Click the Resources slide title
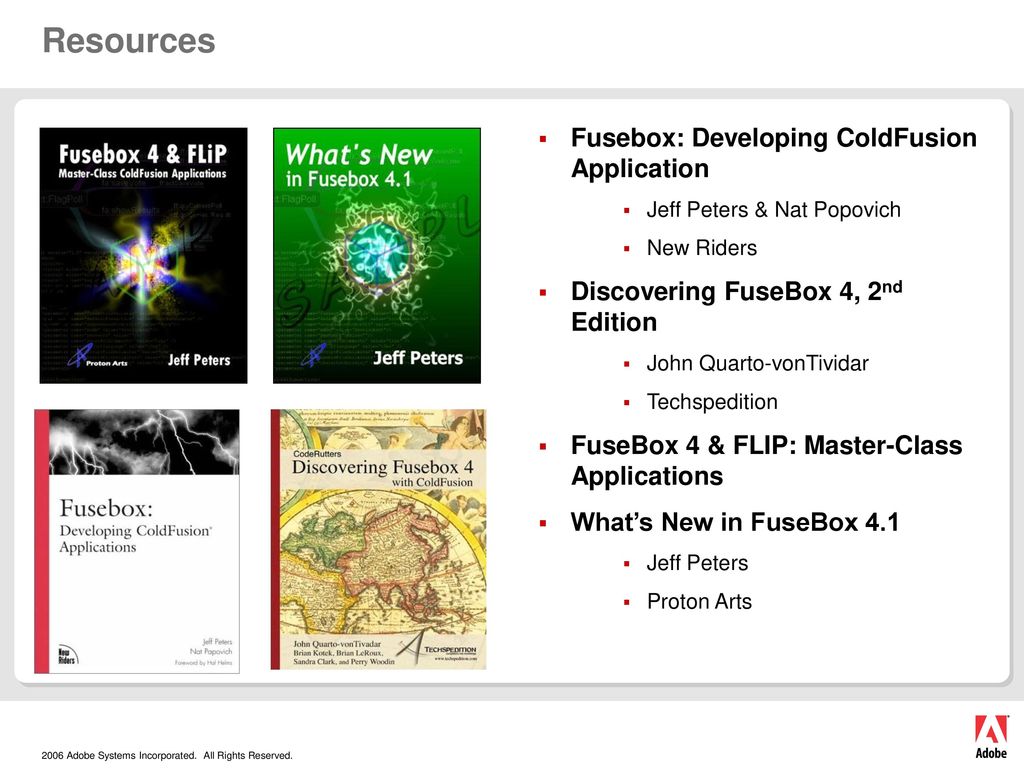 tap(129, 40)
